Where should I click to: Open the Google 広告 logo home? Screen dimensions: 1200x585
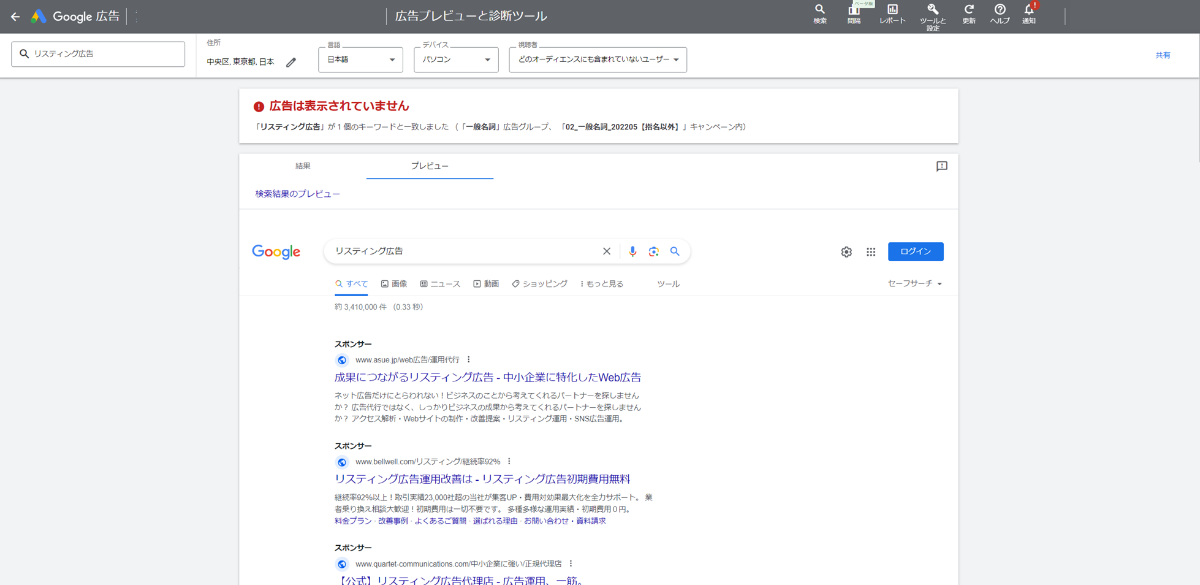click(x=75, y=16)
